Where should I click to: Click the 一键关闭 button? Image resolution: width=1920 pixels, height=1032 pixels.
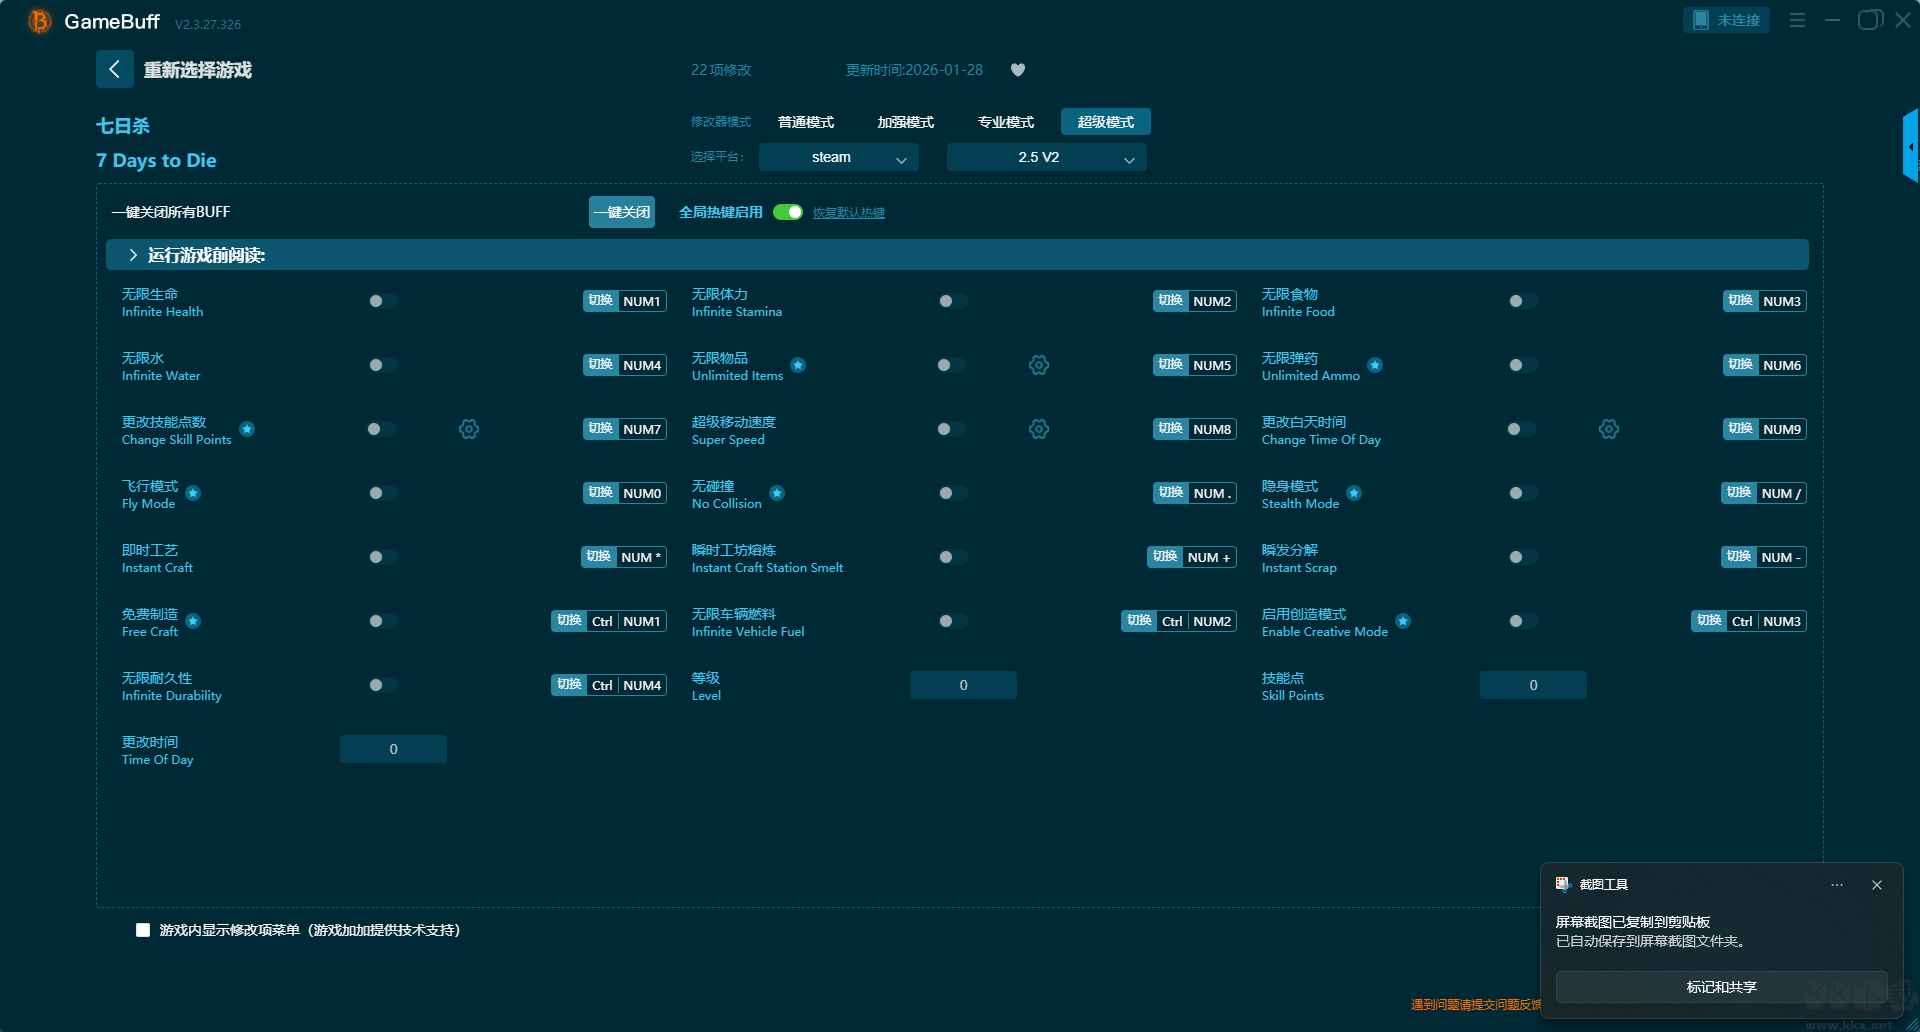point(621,212)
